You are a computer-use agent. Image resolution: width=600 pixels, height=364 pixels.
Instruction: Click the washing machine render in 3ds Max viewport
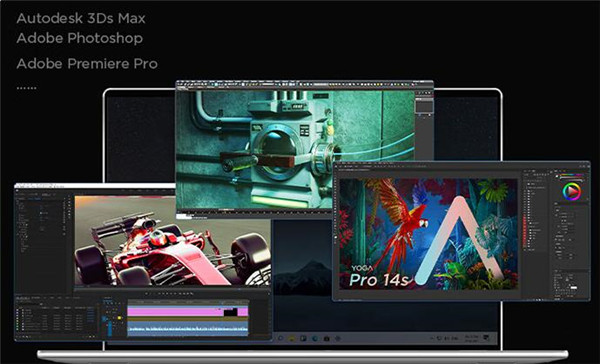point(295,150)
